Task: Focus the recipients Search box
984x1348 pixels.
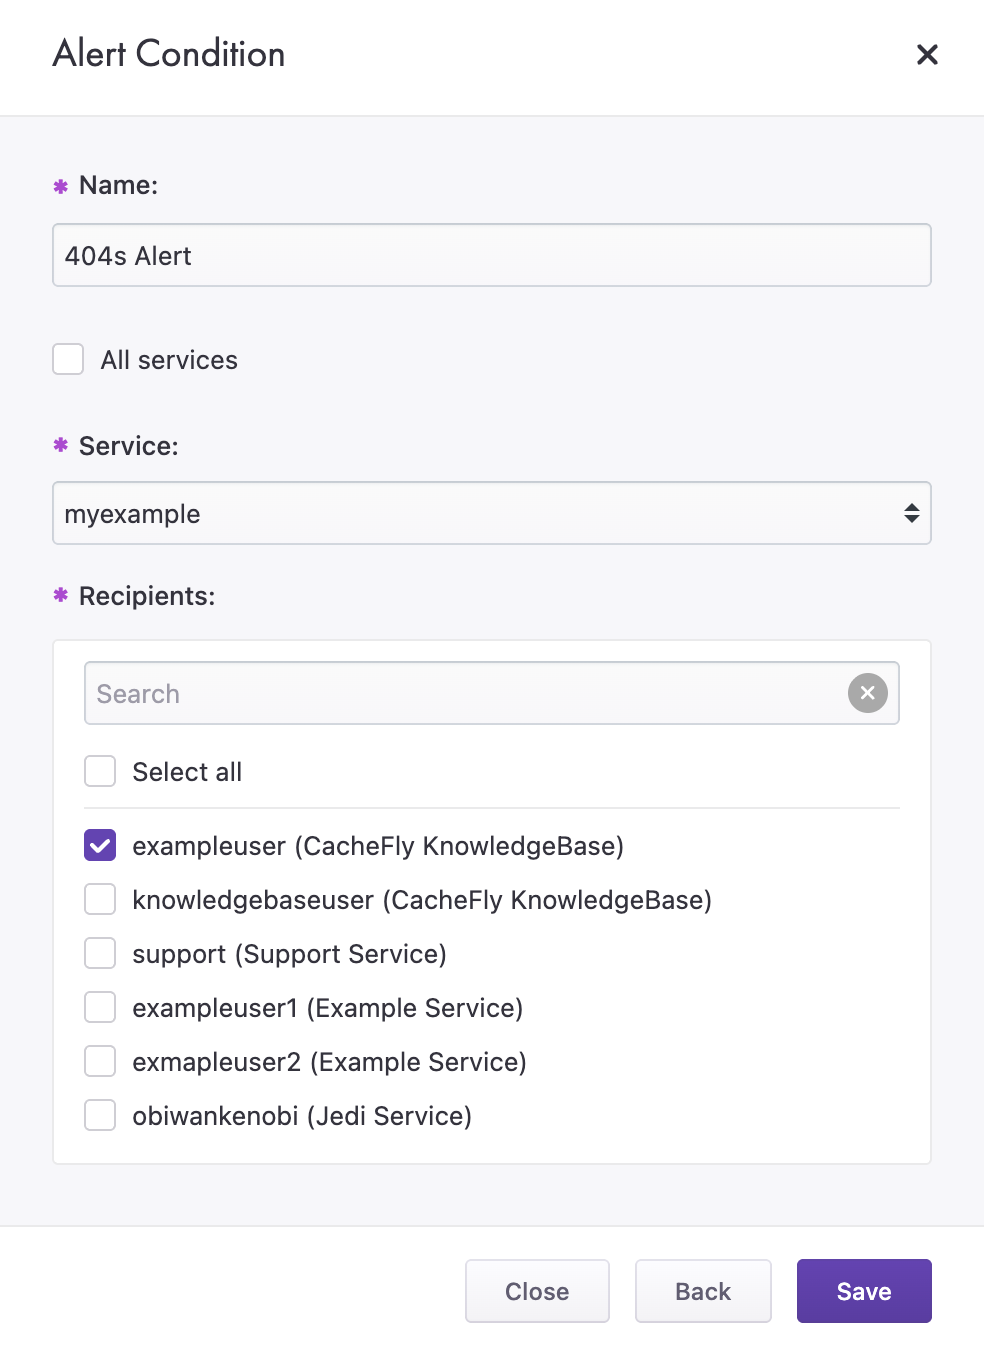Action: [x=465, y=693]
